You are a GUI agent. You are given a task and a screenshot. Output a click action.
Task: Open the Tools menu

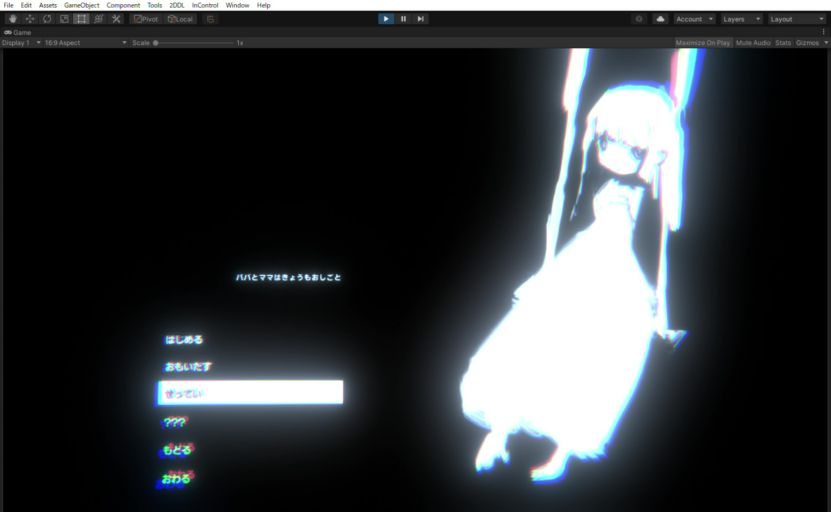pos(155,5)
